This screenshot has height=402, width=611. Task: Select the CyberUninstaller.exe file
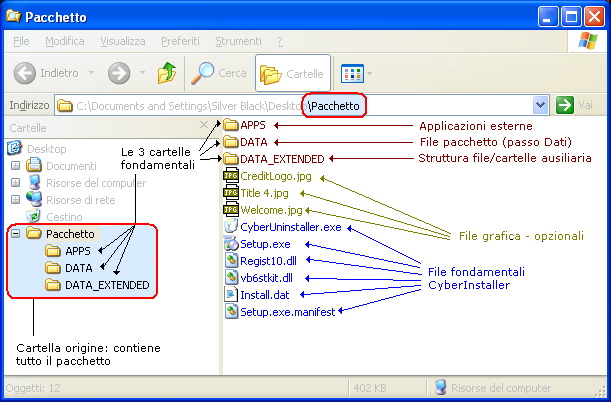point(290,227)
